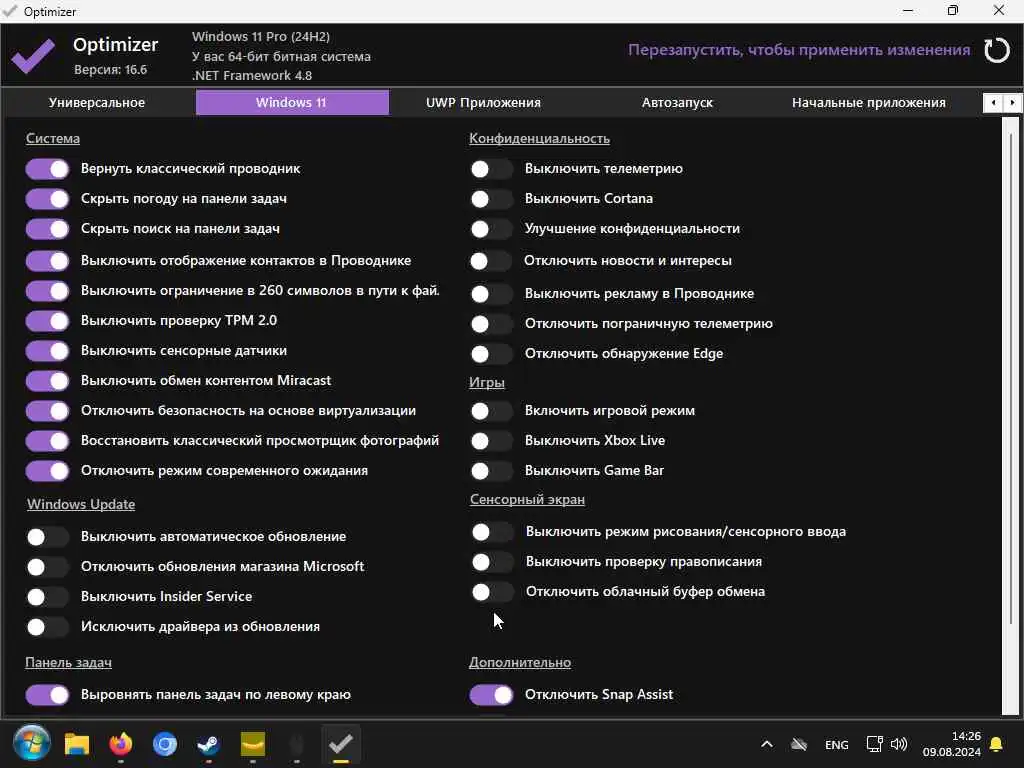The image size is (1024, 768).
Task: Switch to the Универсальное tab
Action: coord(97,103)
